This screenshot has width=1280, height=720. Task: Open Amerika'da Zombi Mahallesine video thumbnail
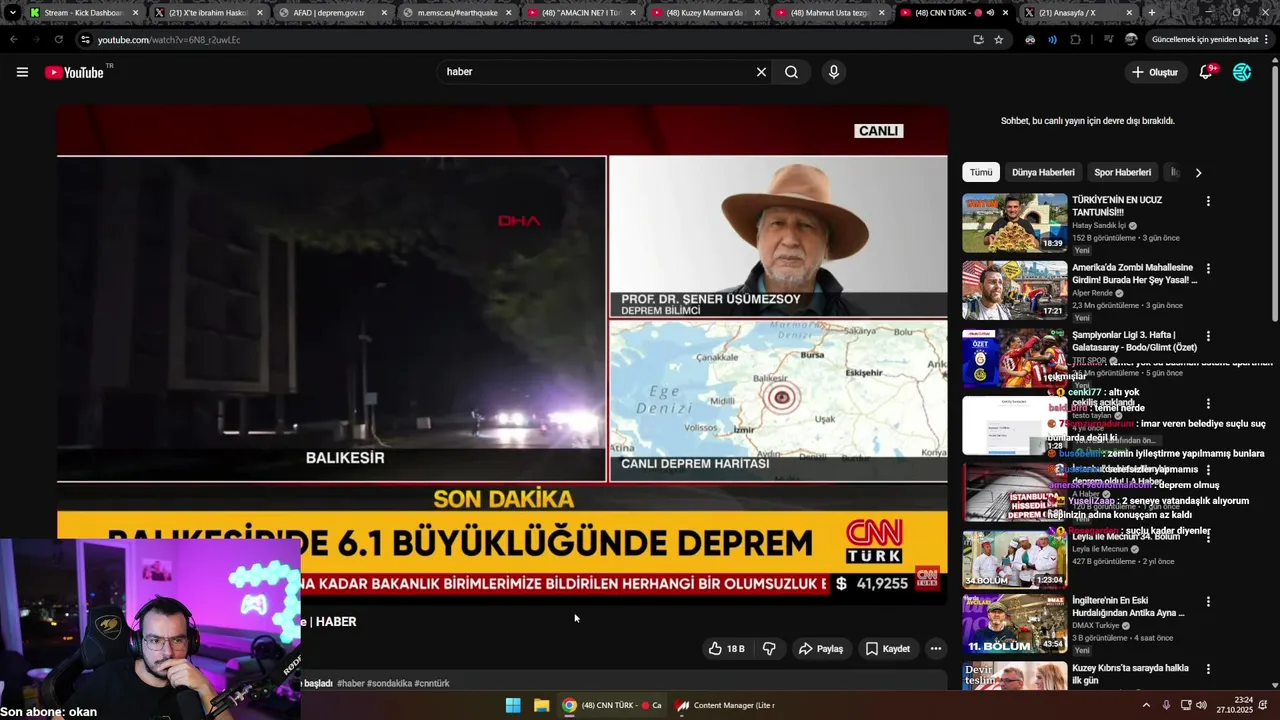pyautogui.click(x=1014, y=290)
